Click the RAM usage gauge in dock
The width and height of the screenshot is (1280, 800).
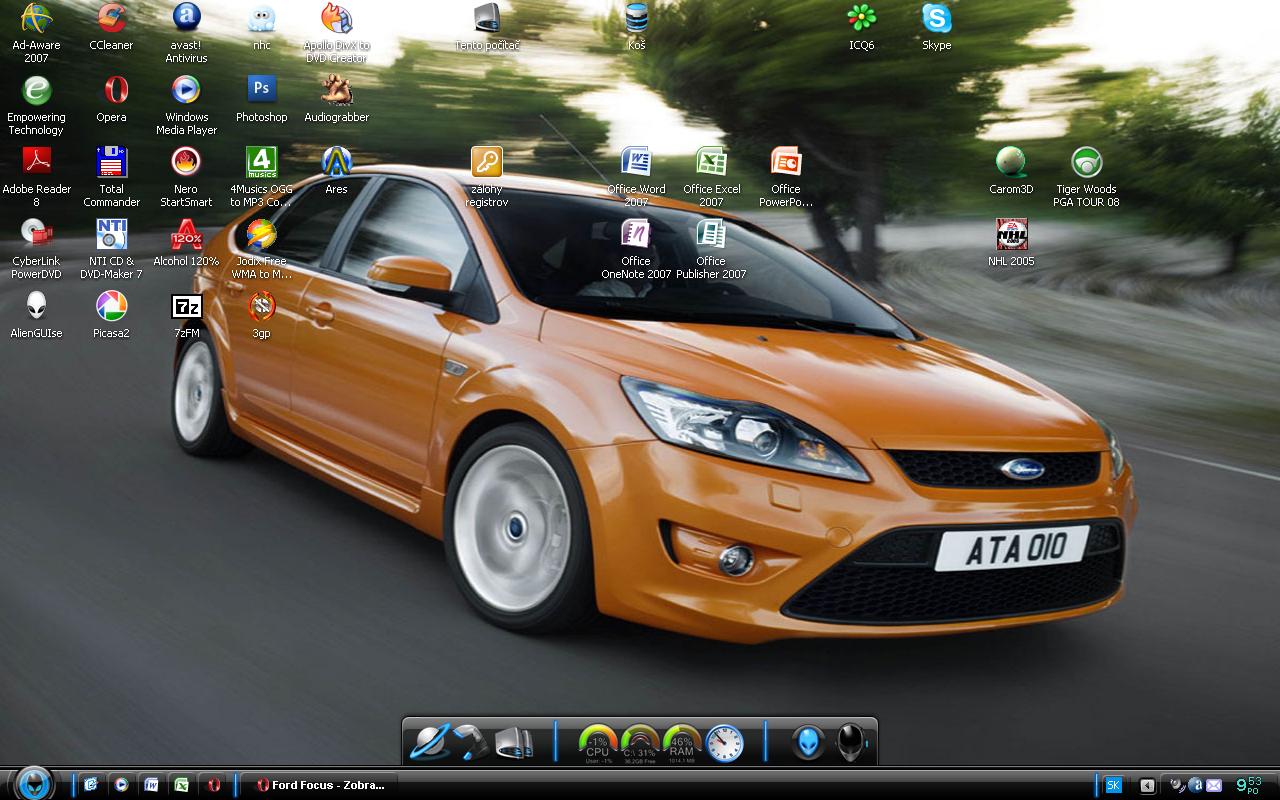[681, 743]
